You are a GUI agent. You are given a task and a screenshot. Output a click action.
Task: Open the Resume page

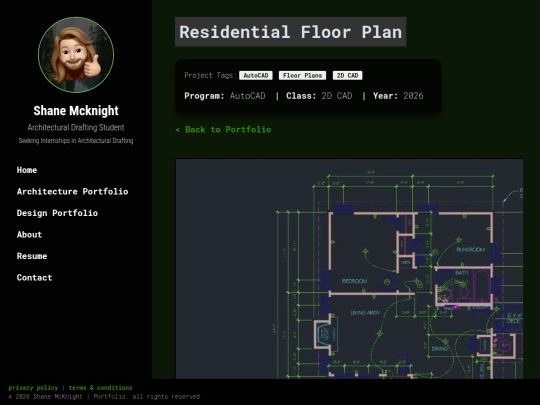(x=32, y=256)
